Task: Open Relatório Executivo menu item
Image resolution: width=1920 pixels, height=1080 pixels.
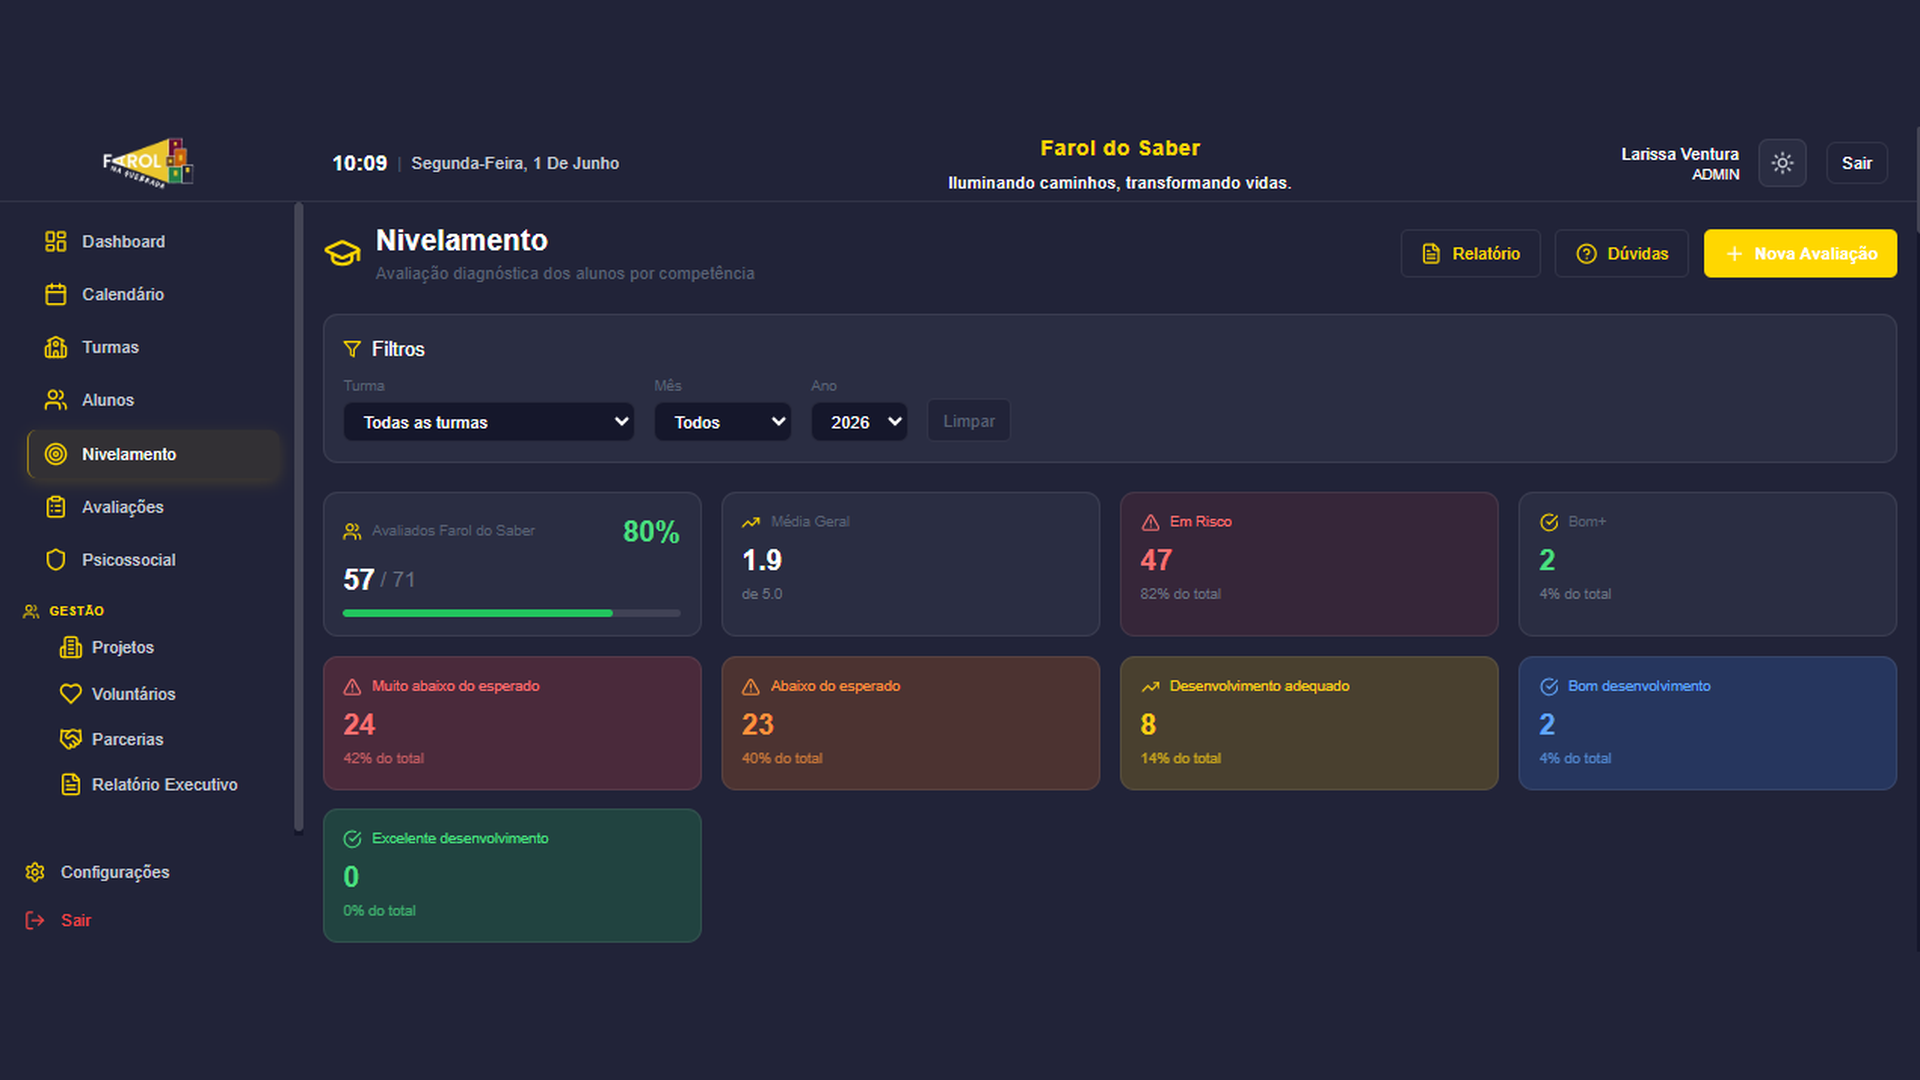Action: 162,785
